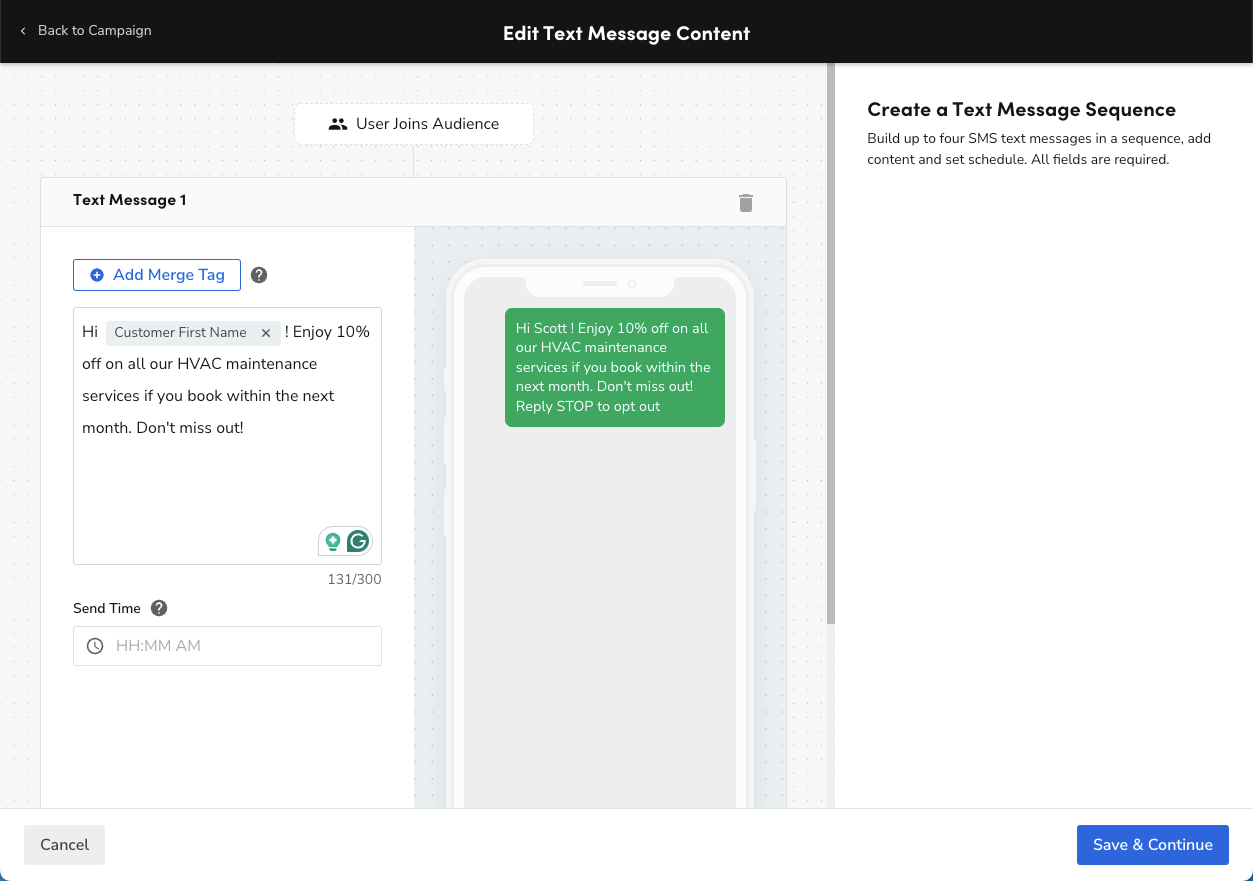This screenshot has height=881, width=1253.
Task: Select the Text Message 1 header
Action: pyautogui.click(x=130, y=200)
